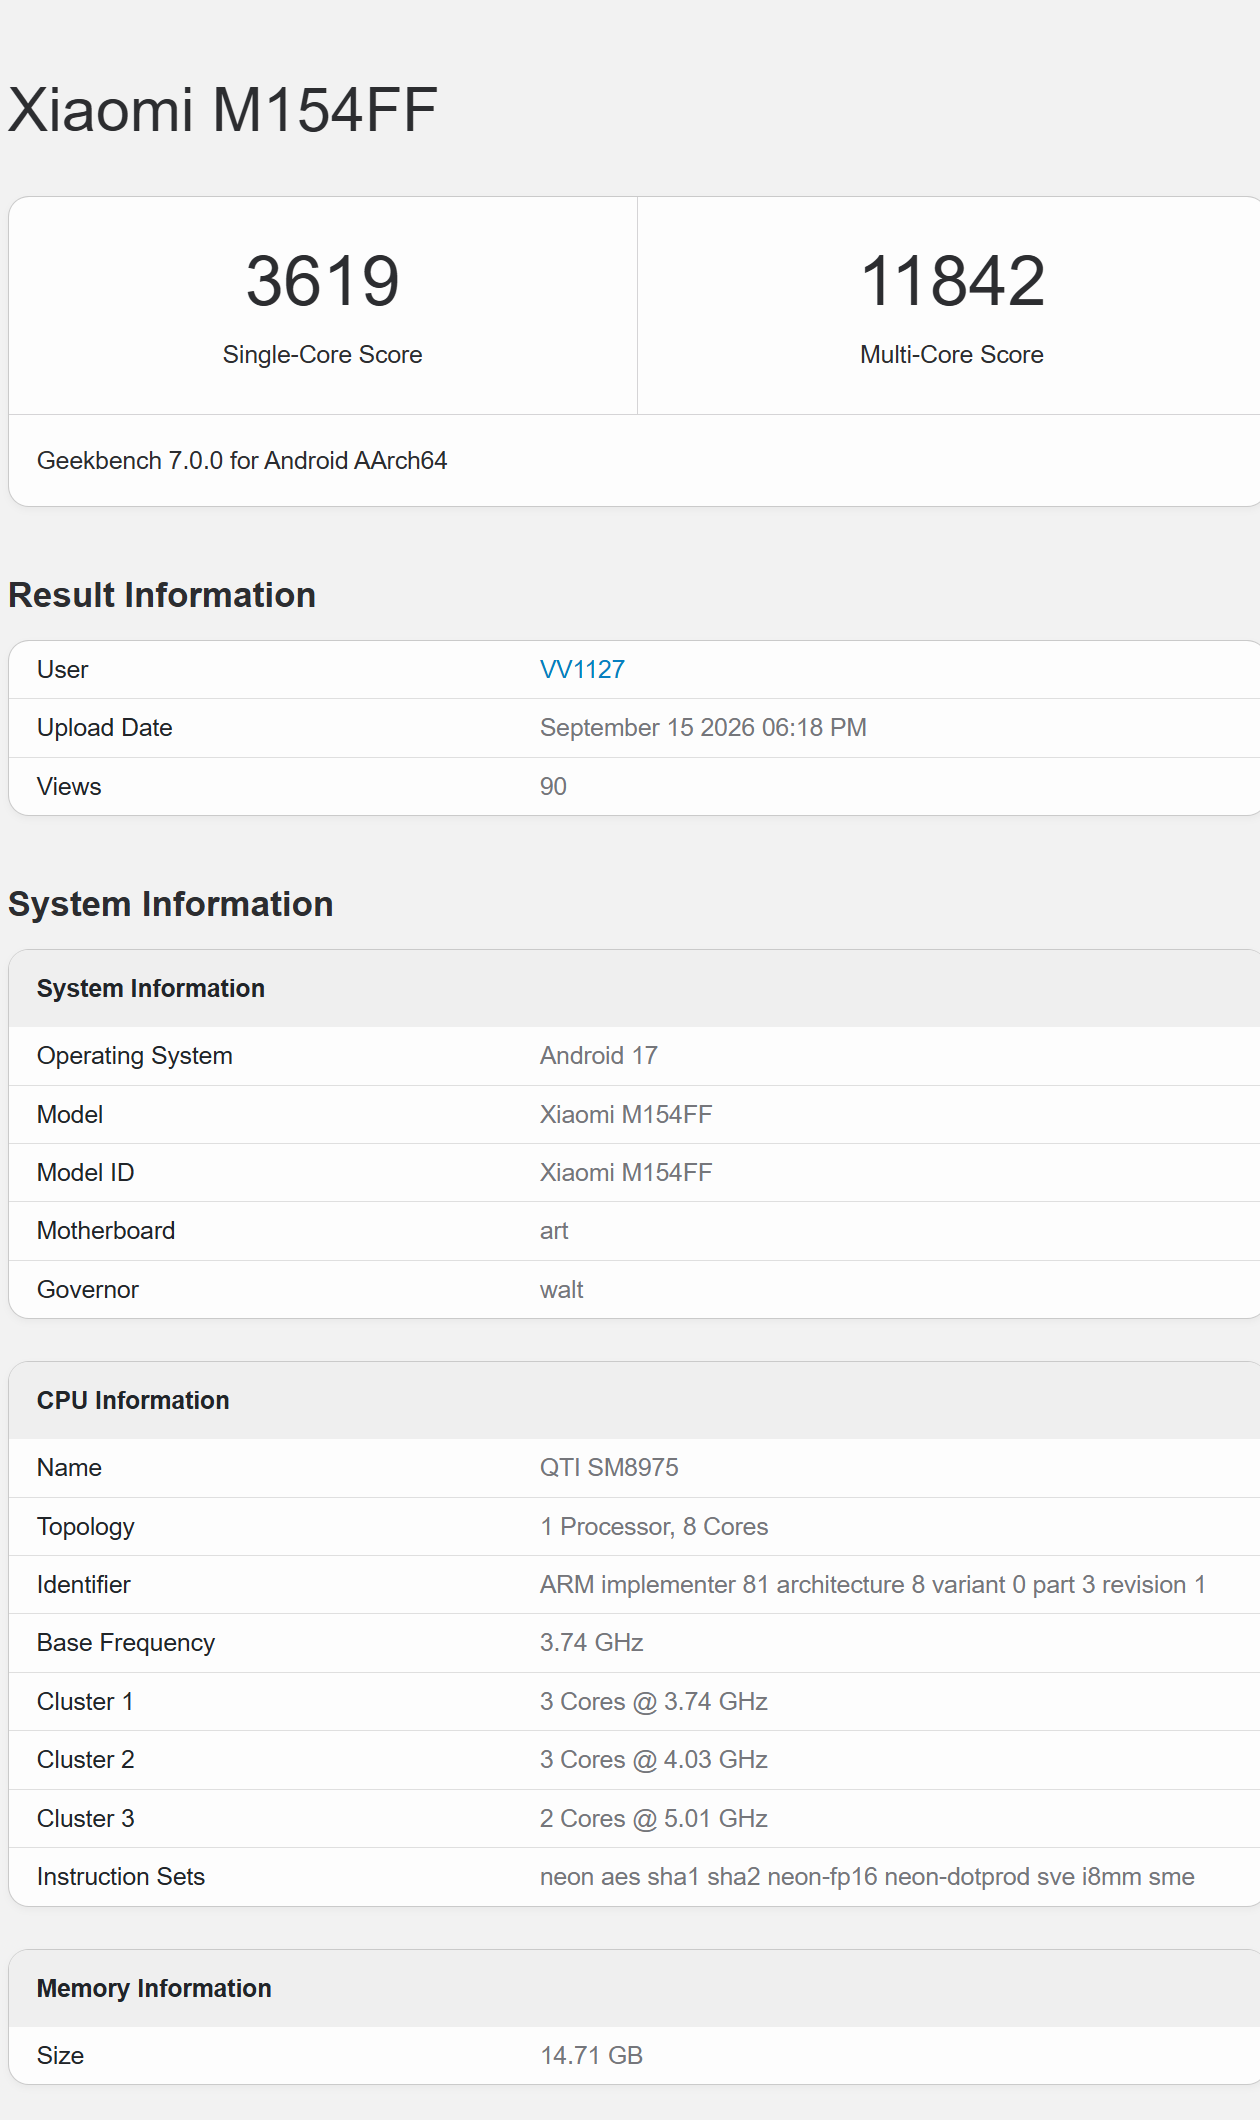Image resolution: width=1260 pixels, height=2120 pixels.
Task: Select upload date September 15 2026 06:18 PM
Action: (703, 727)
